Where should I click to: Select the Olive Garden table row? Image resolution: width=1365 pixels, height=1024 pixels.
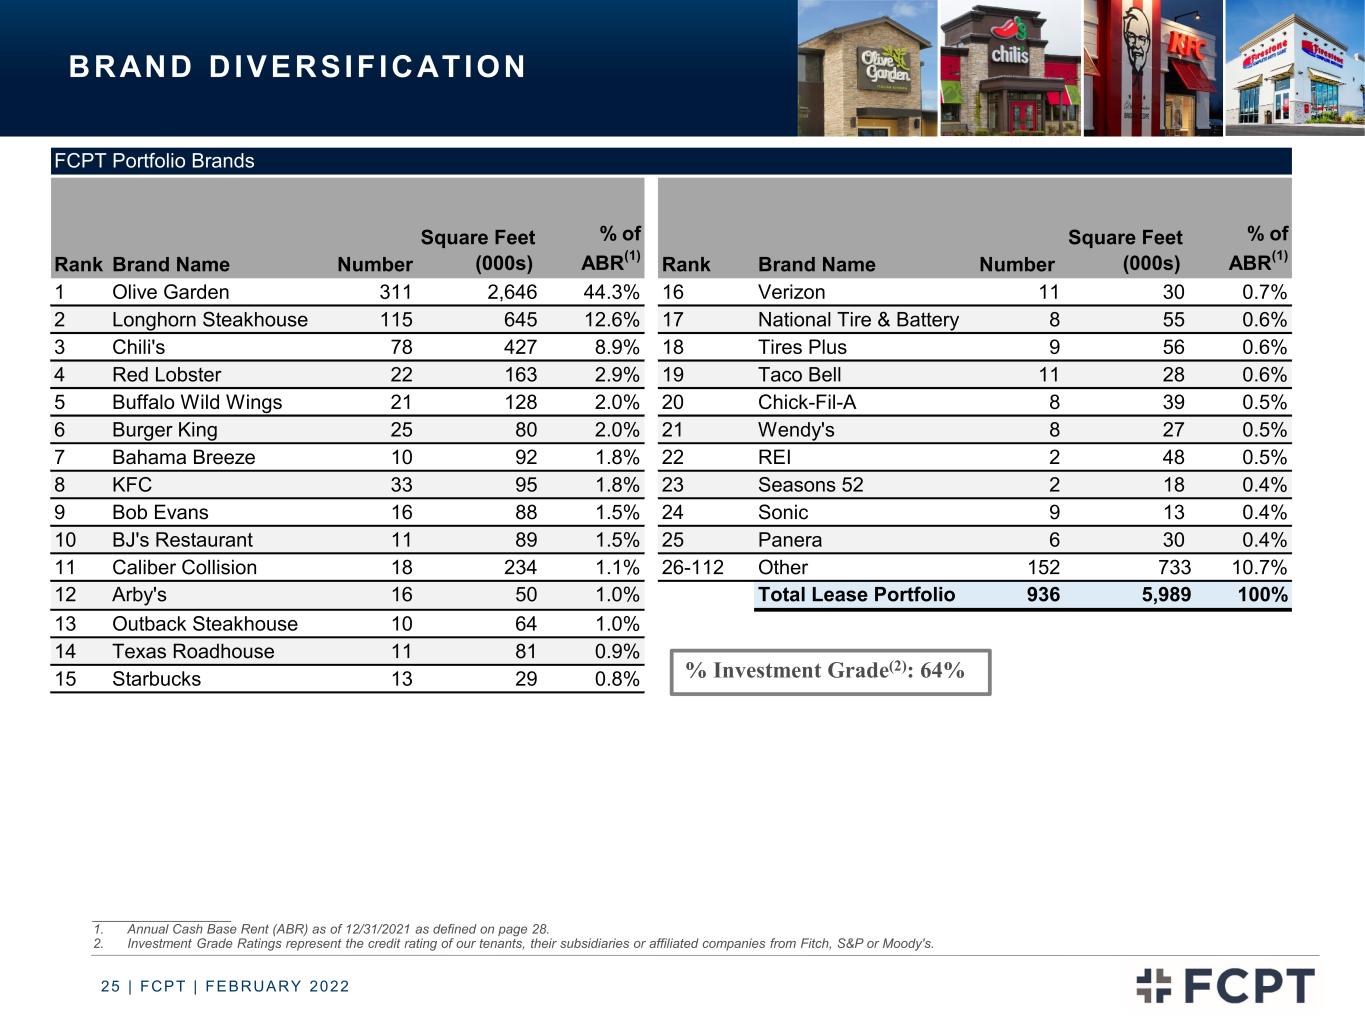coord(347,292)
